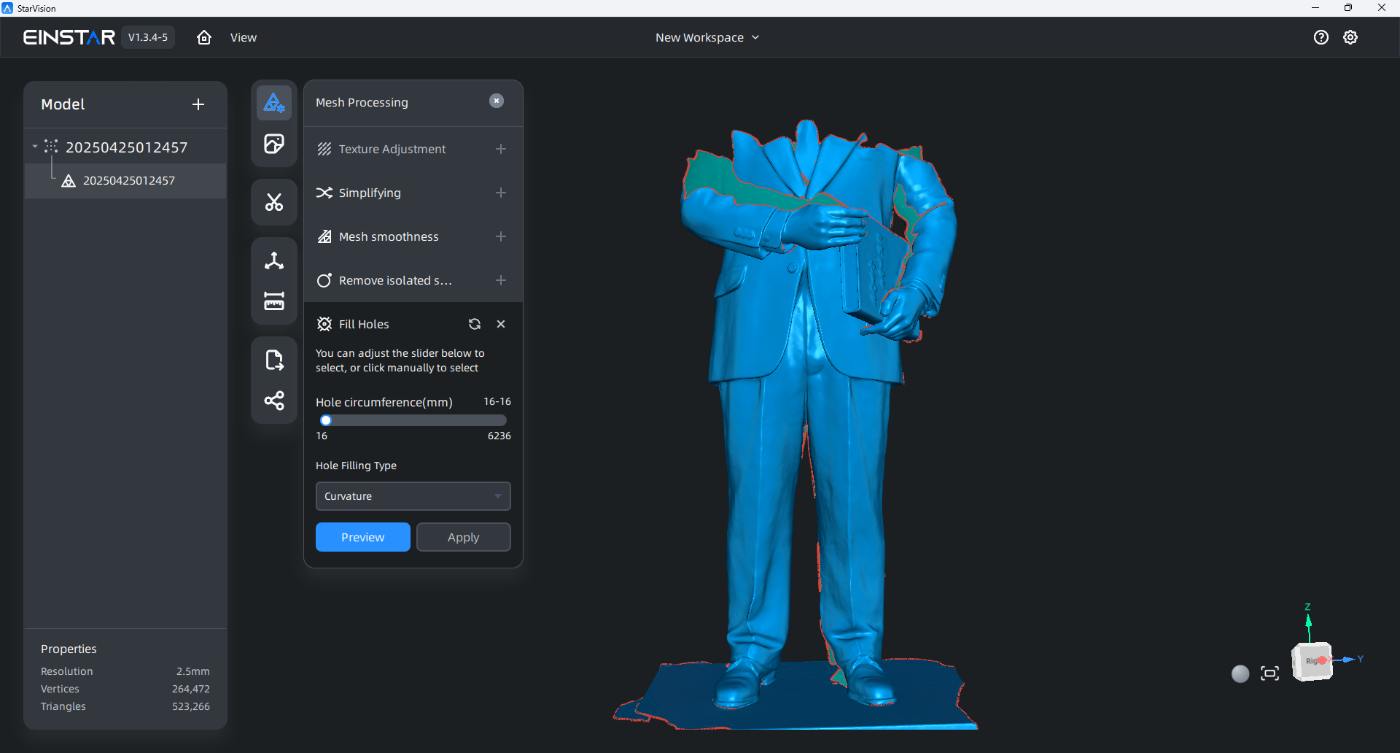The image size is (1400, 753).
Task: Click the Vertices 264,472 value
Action: (x=191, y=689)
